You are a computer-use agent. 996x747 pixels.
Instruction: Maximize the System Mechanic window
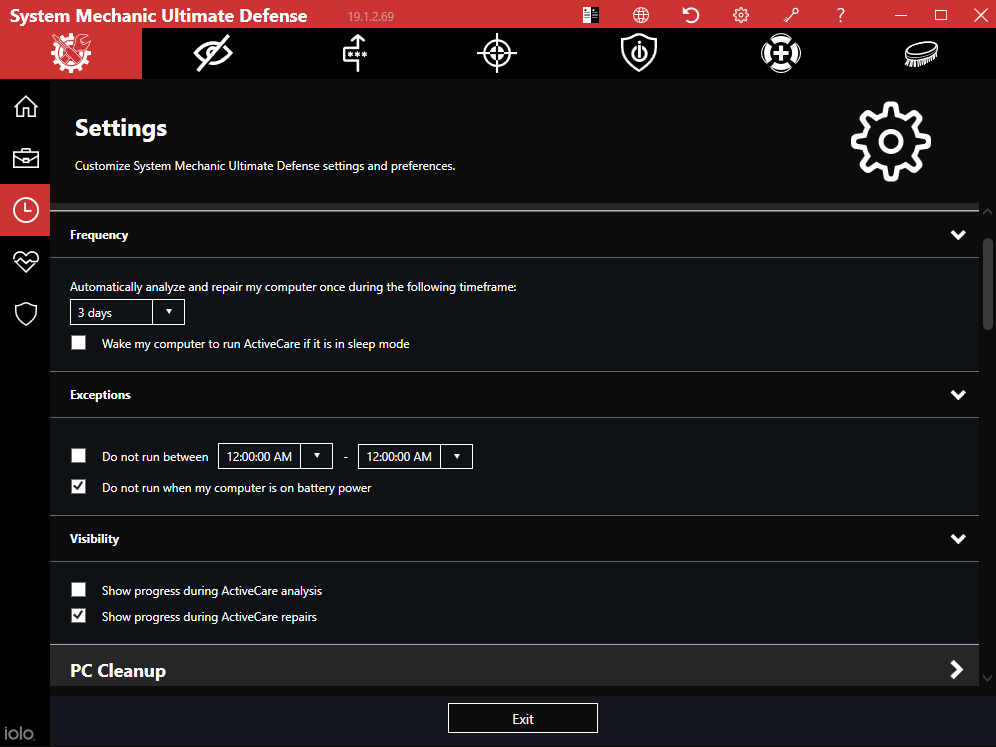point(941,15)
